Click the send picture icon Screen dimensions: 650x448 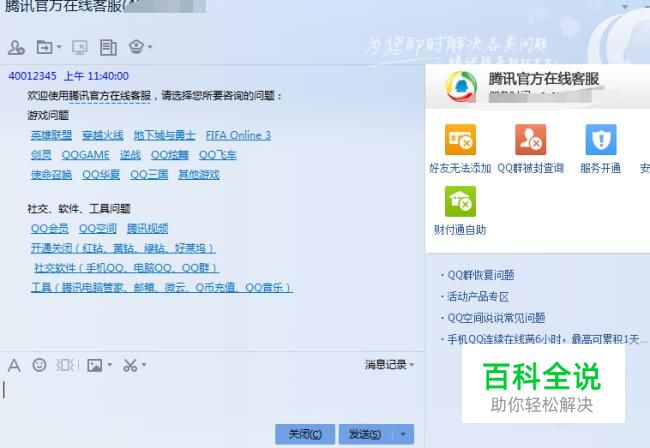[95, 365]
